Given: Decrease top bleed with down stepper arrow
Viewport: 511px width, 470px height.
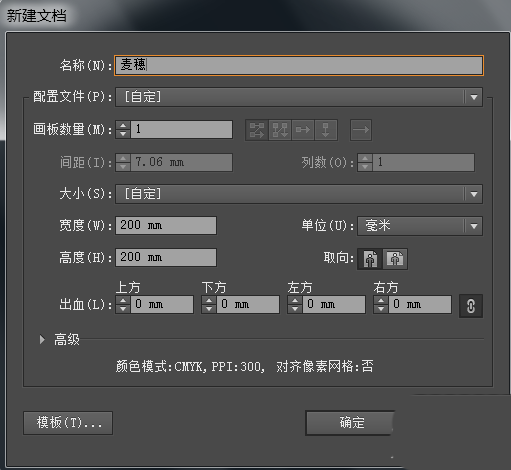Looking at the screenshot, I should tap(123, 309).
